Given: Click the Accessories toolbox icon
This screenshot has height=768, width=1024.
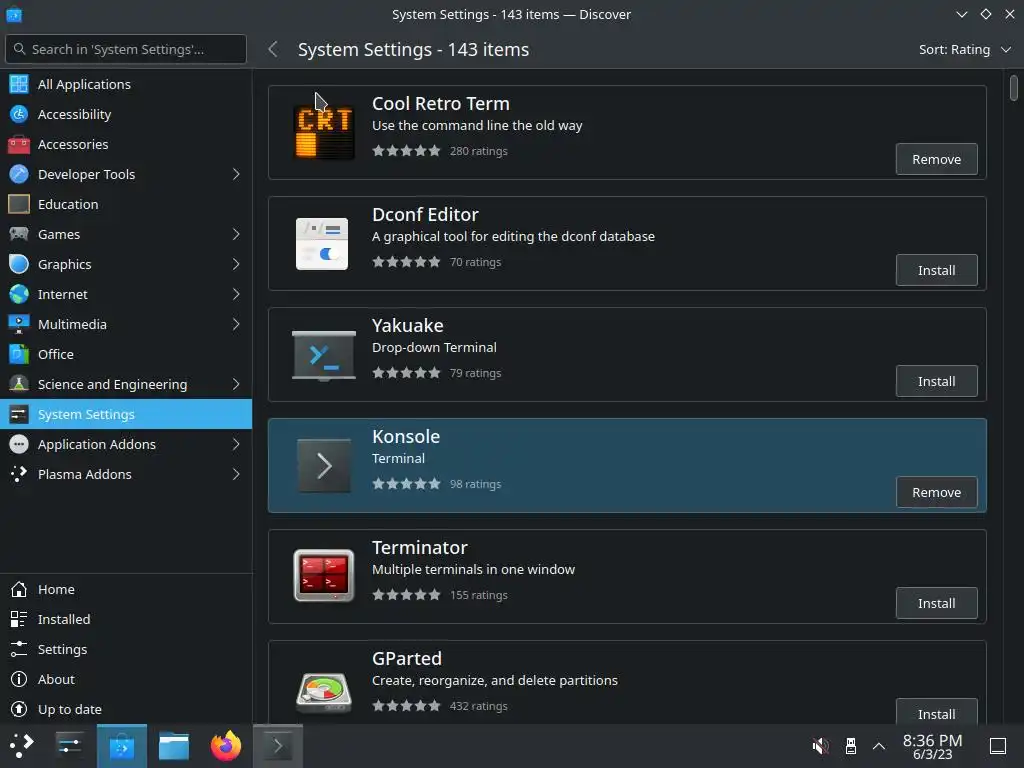Looking at the screenshot, I should (x=19, y=144).
